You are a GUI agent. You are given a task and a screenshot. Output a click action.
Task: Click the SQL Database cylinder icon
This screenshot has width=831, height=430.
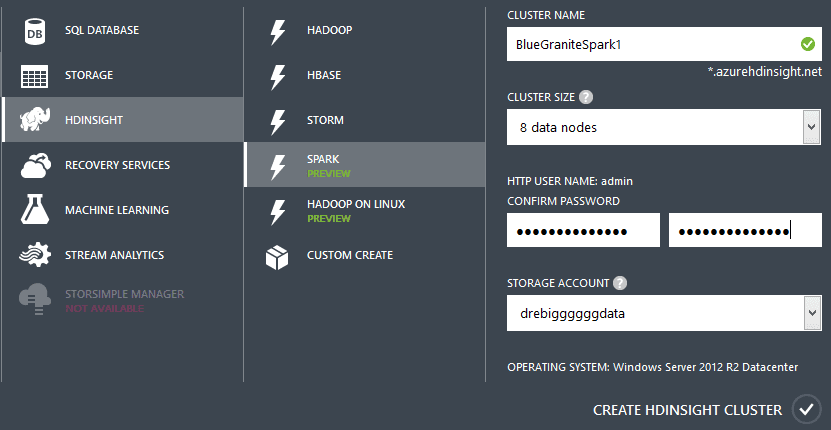click(35, 31)
